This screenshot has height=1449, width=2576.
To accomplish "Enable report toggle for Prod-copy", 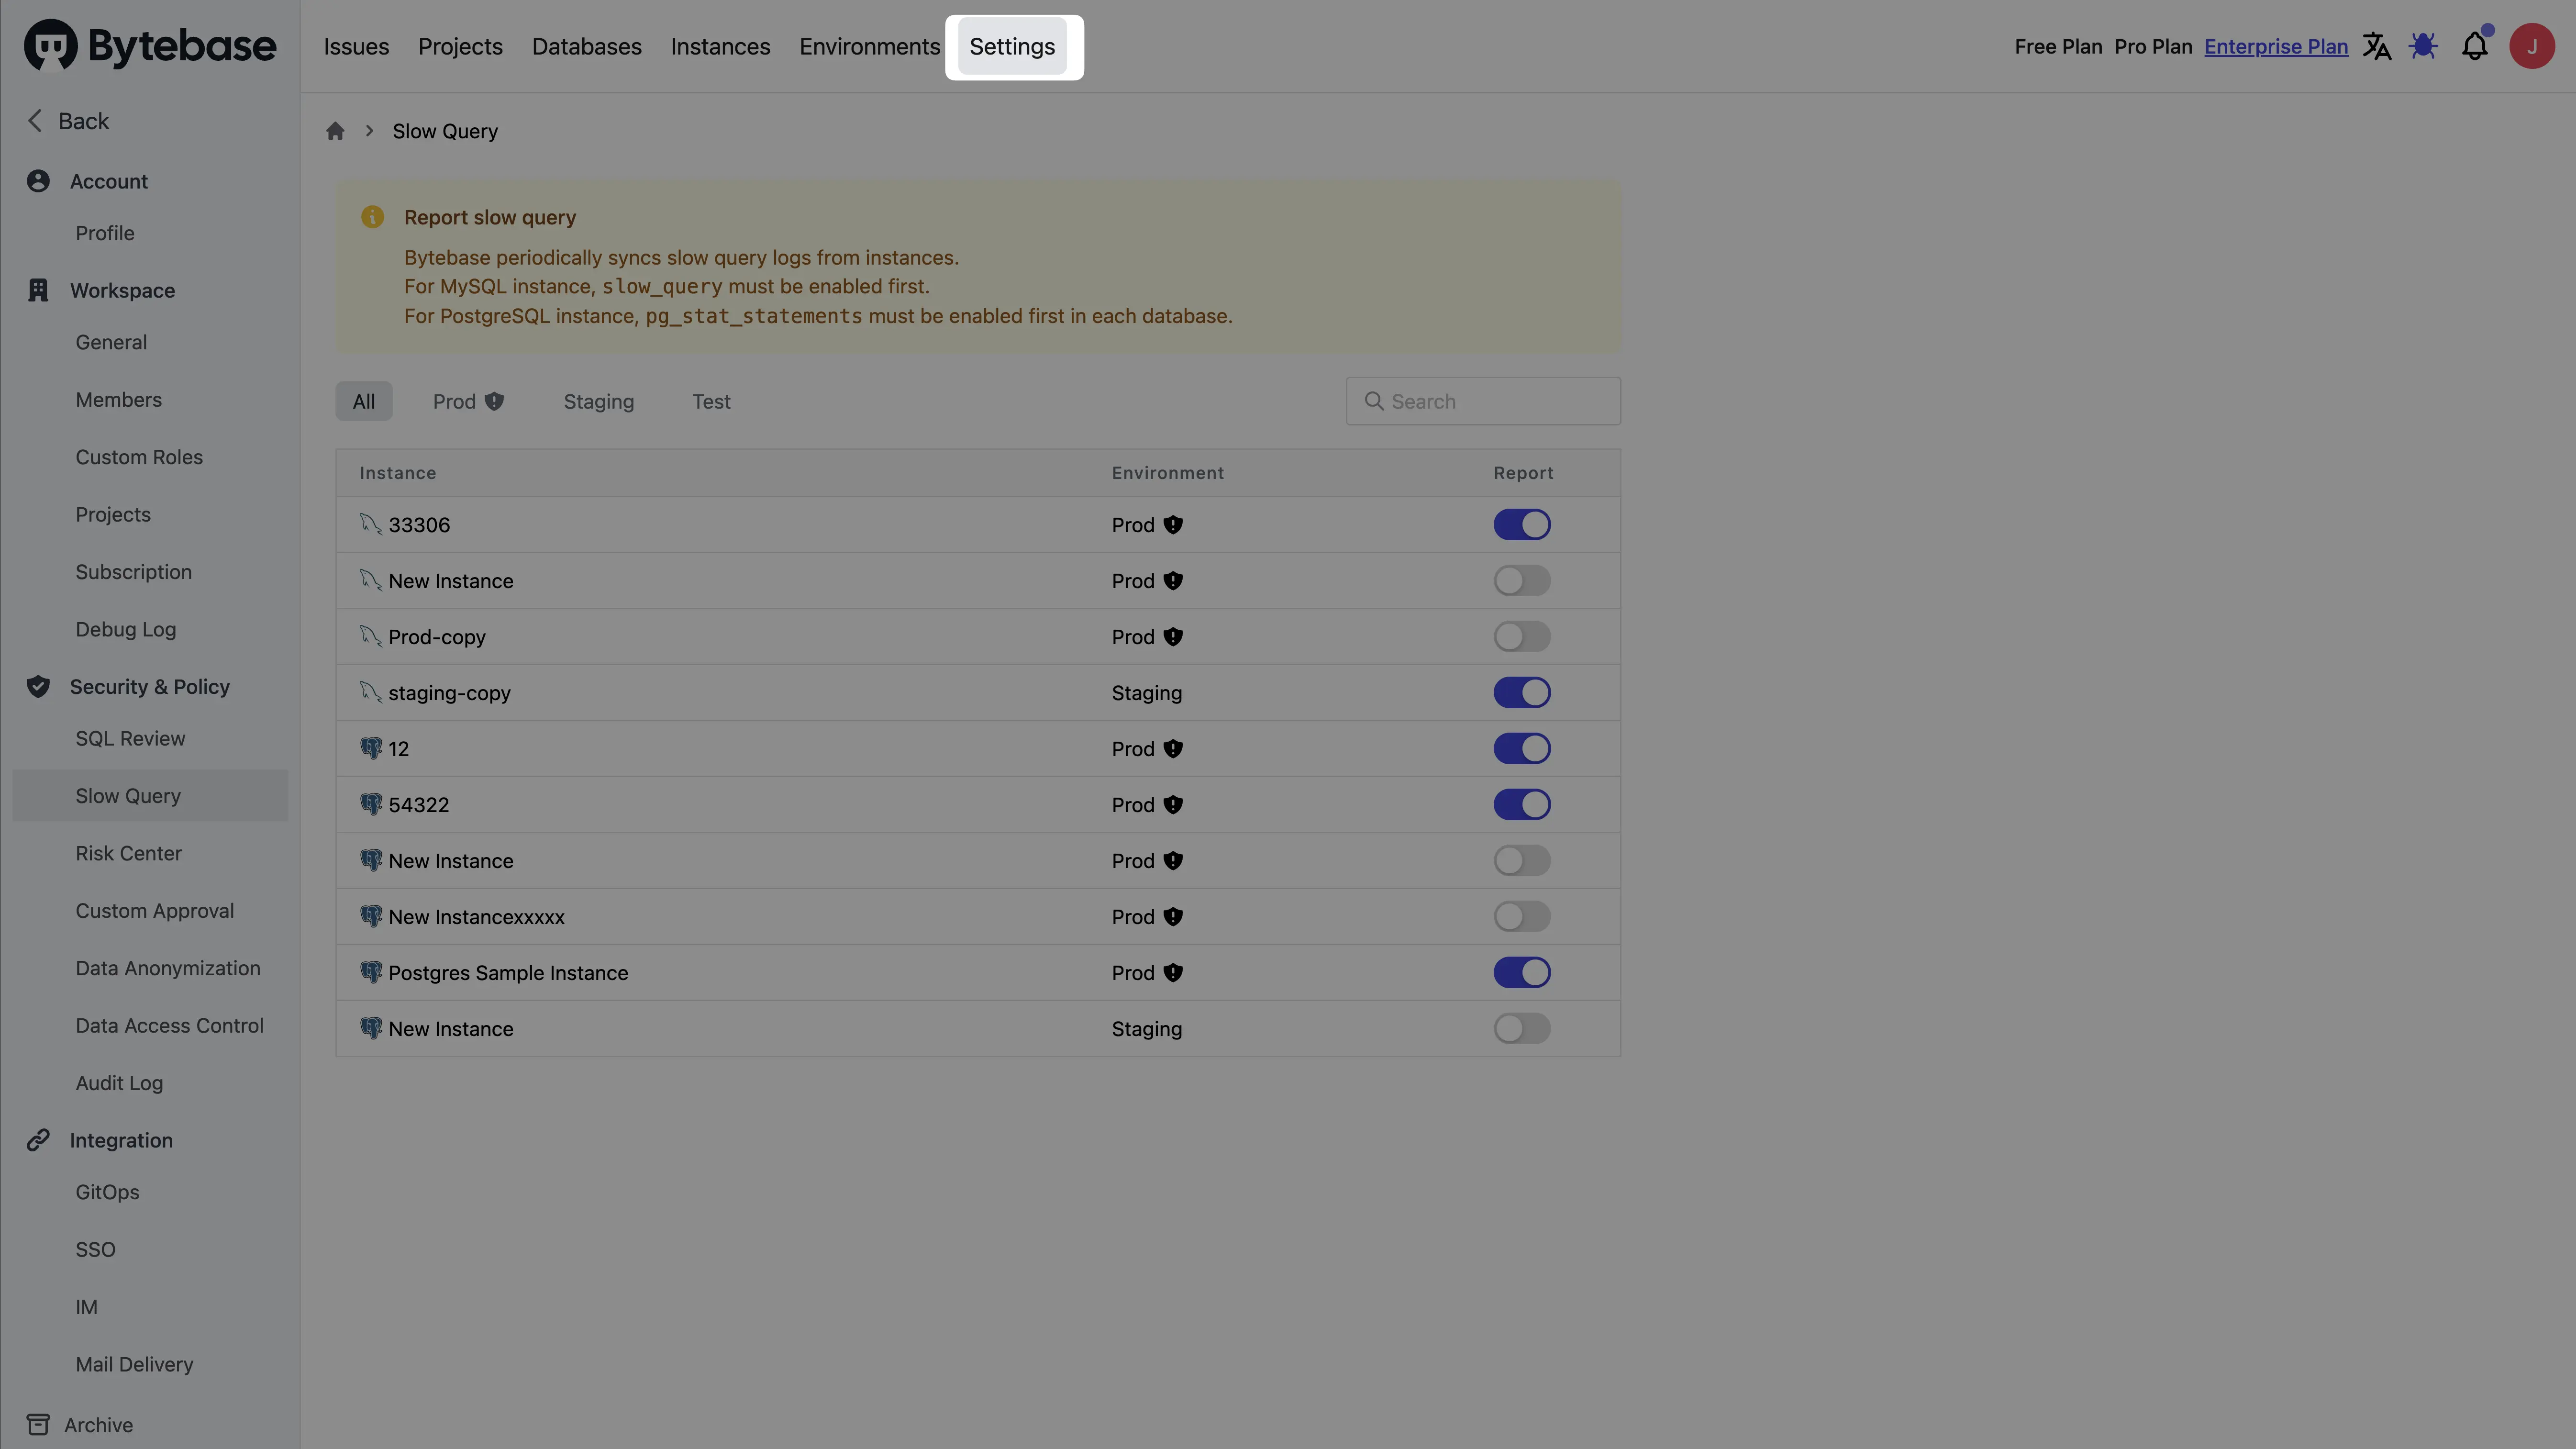I will [1522, 637].
